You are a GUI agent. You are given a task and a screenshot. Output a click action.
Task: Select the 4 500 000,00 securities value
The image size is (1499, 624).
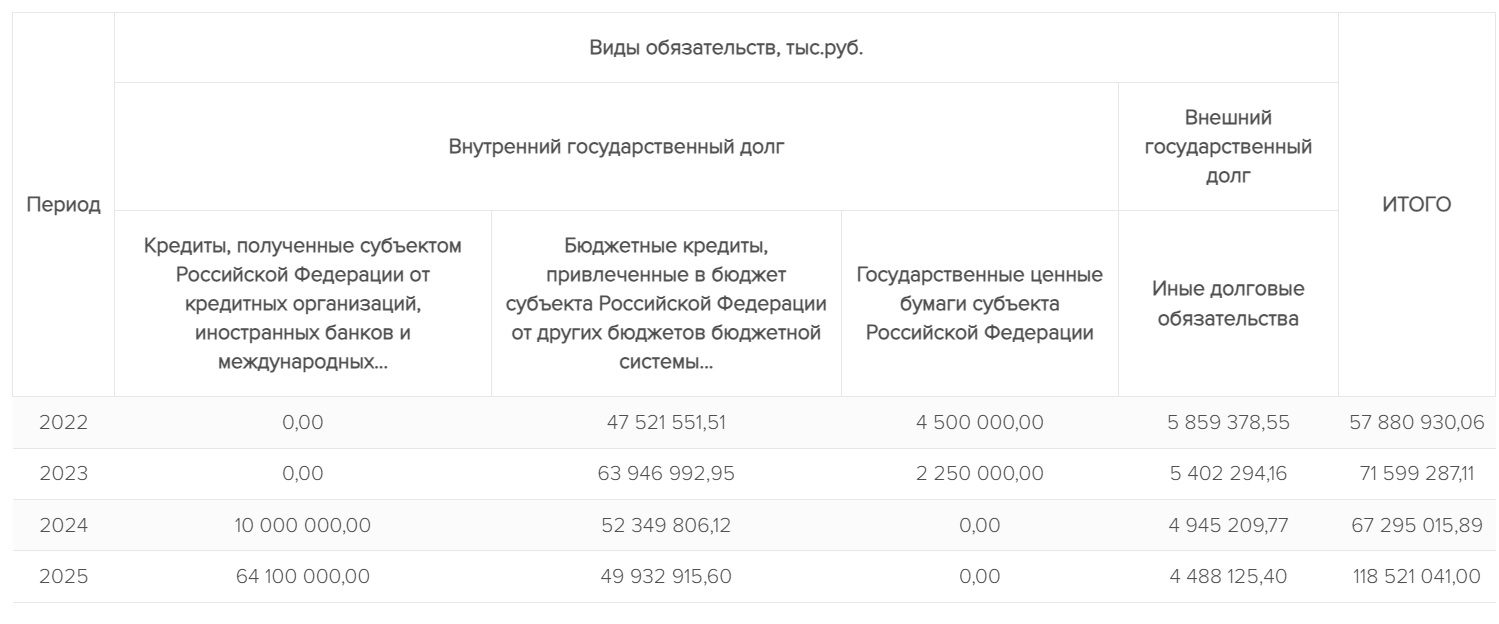pyautogui.click(x=979, y=423)
